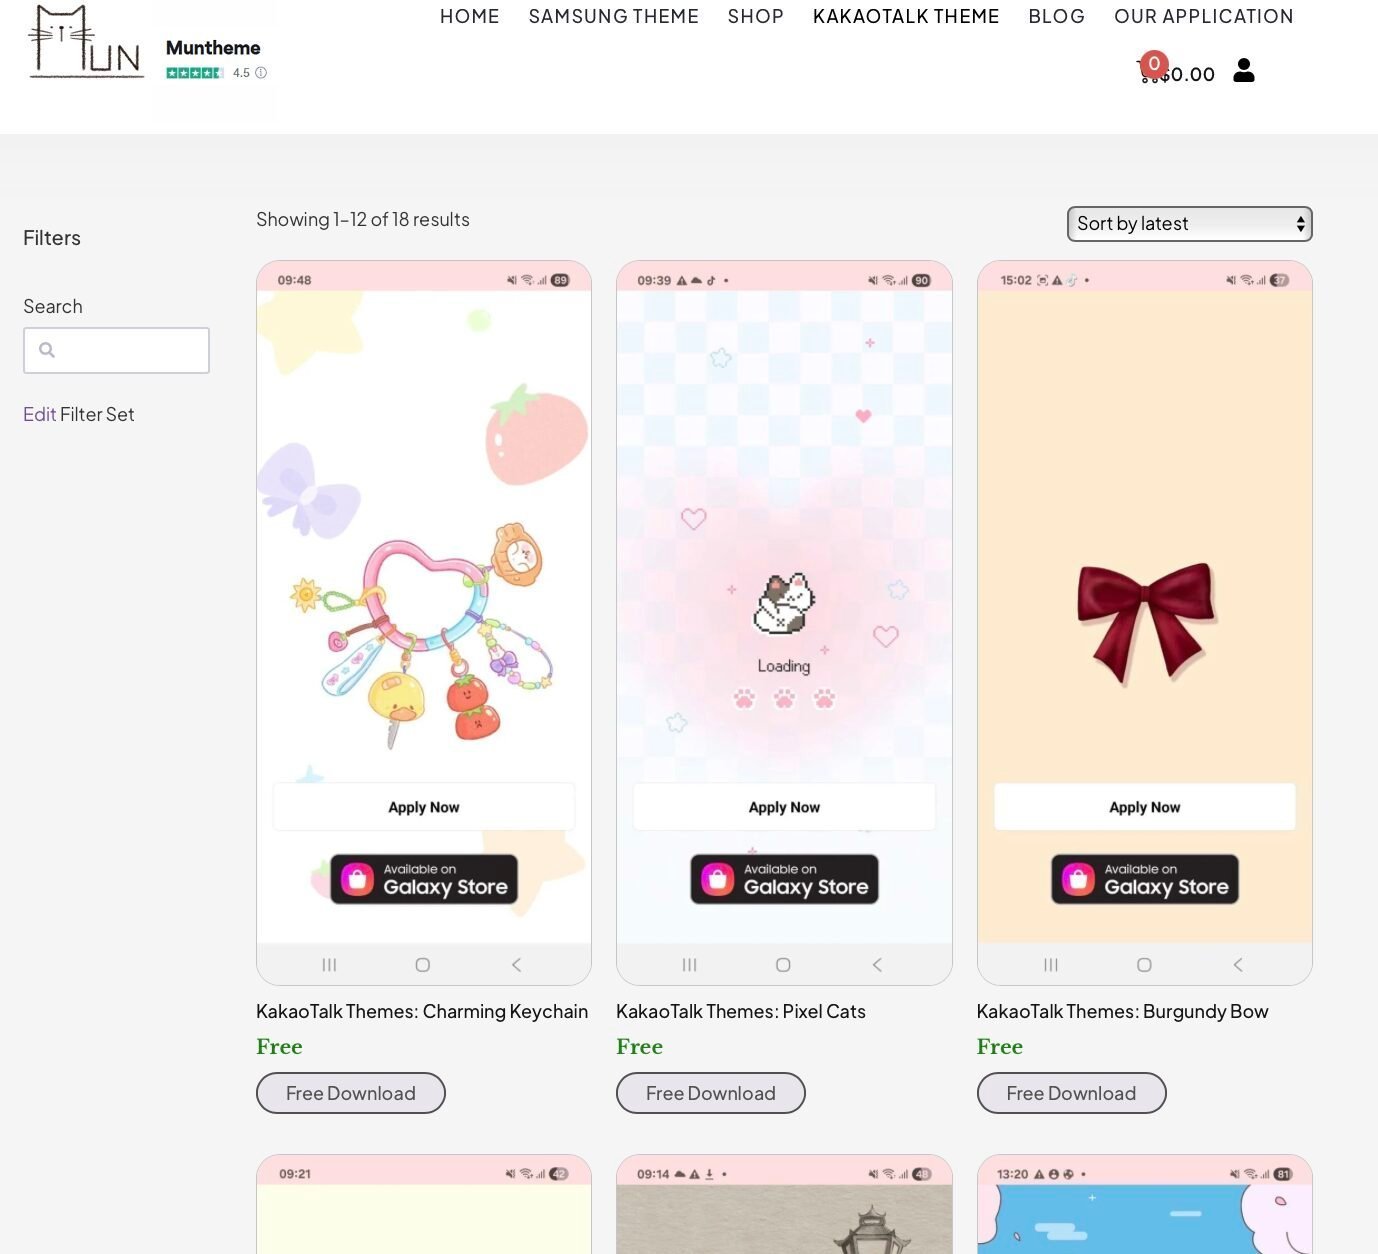This screenshot has height=1254, width=1378.
Task: Open the lantern theme preview with 09:14 clock
Action: pos(784,1204)
